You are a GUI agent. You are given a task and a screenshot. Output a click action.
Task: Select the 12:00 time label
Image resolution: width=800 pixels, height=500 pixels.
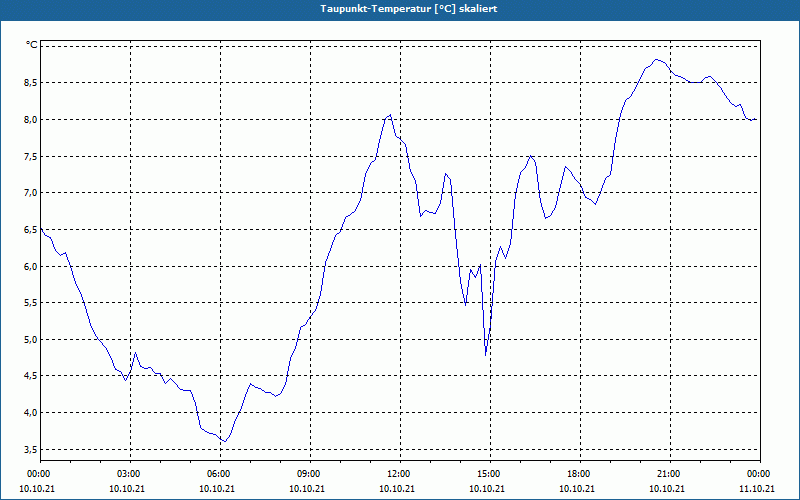[x=400, y=474]
